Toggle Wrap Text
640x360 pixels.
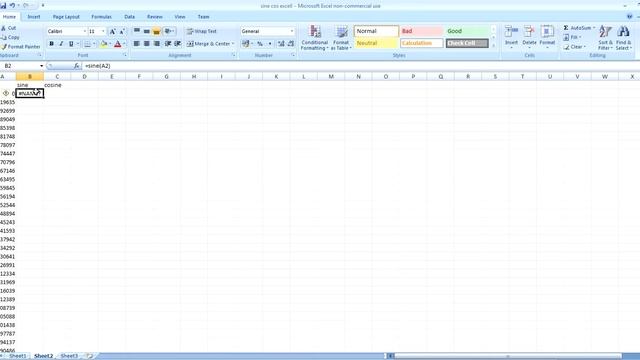click(202, 31)
